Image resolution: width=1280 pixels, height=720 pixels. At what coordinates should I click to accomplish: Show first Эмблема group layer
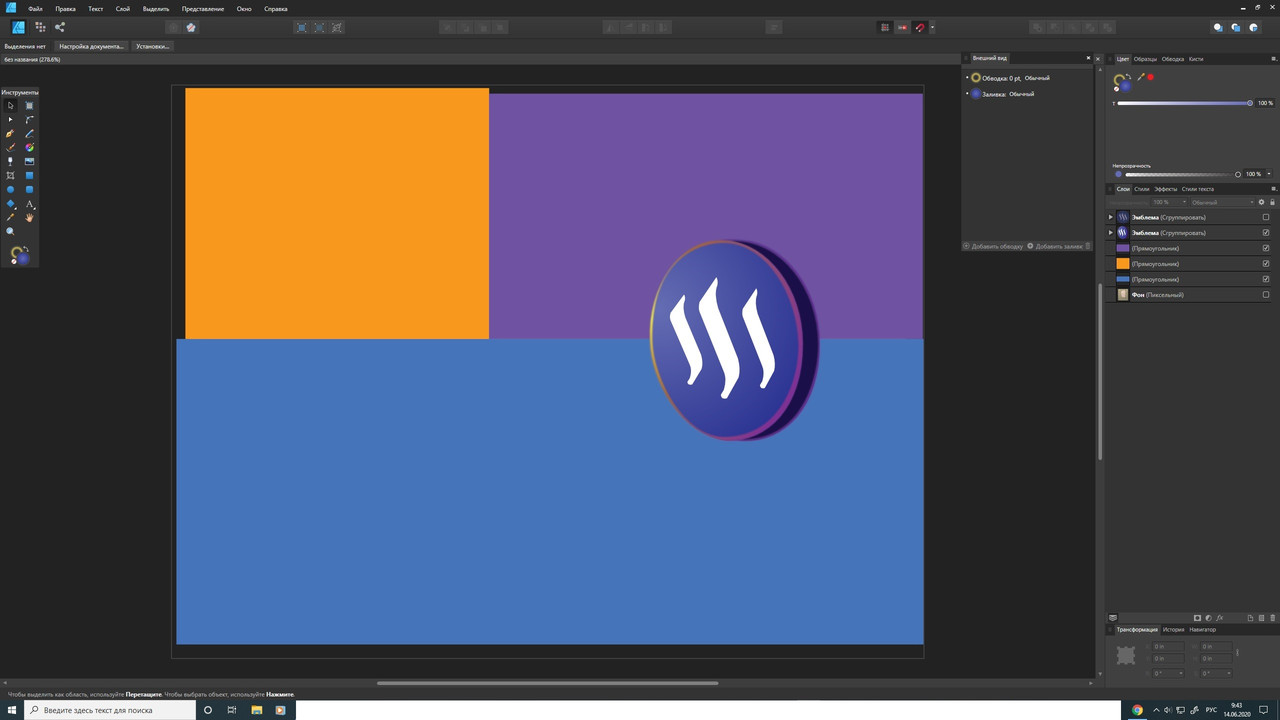(1266, 217)
